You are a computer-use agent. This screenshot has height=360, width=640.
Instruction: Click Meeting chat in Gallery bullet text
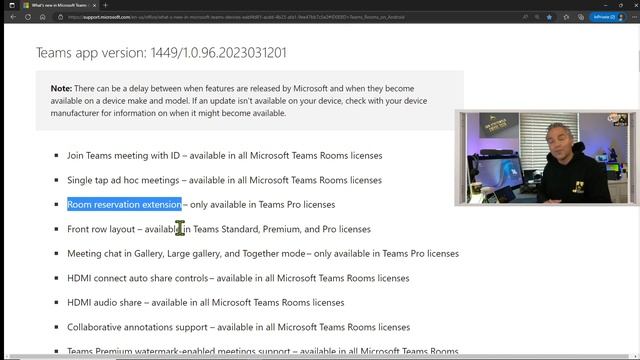pos(263,253)
